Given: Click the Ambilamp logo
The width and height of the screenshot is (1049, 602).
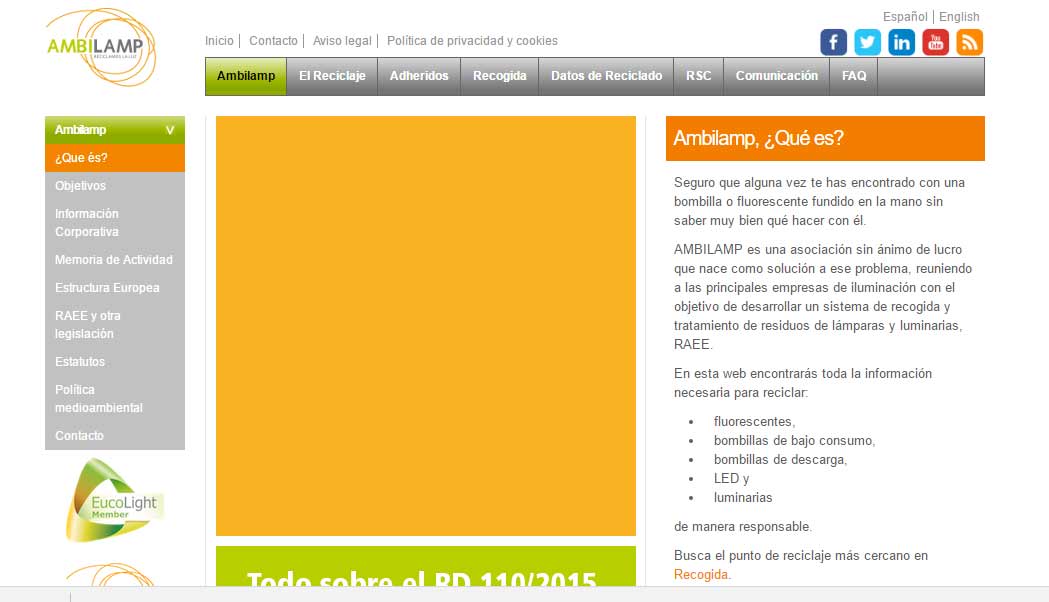Looking at the screenshot, I should (x=101, y=47).
